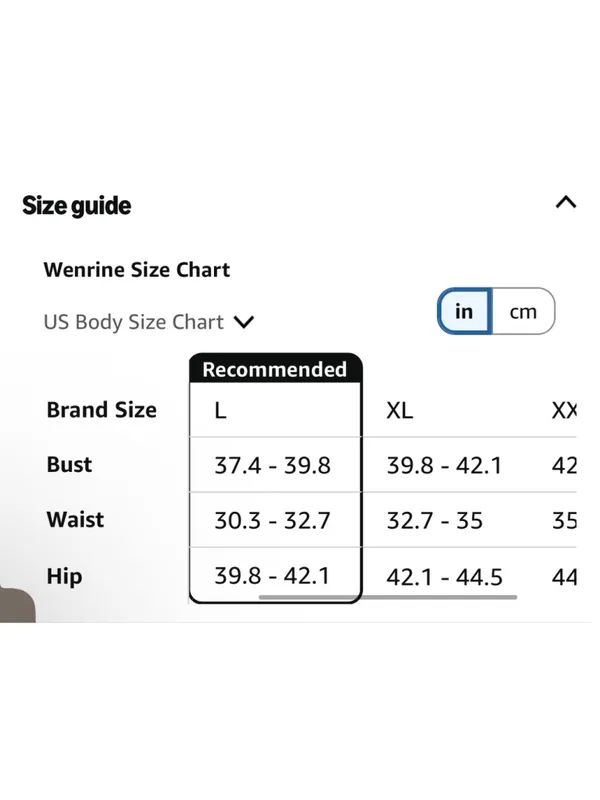This screenshot has width=600, height=800.
Task: Click the Size guide heading
Action: click(x=77, y=205)
